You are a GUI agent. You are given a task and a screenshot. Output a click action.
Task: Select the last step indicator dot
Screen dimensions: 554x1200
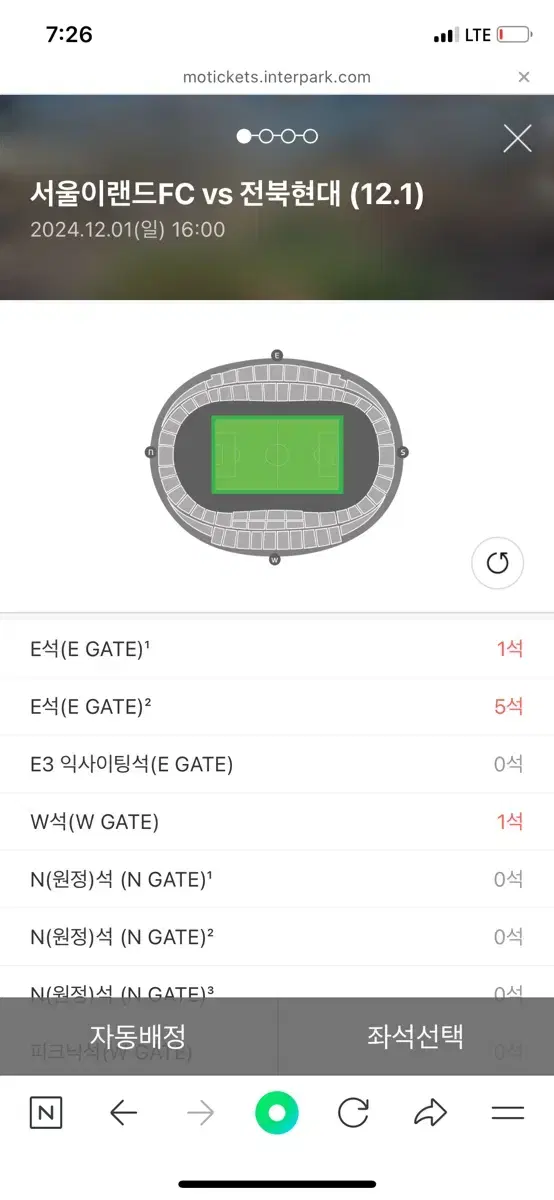(x=310, y=136)
